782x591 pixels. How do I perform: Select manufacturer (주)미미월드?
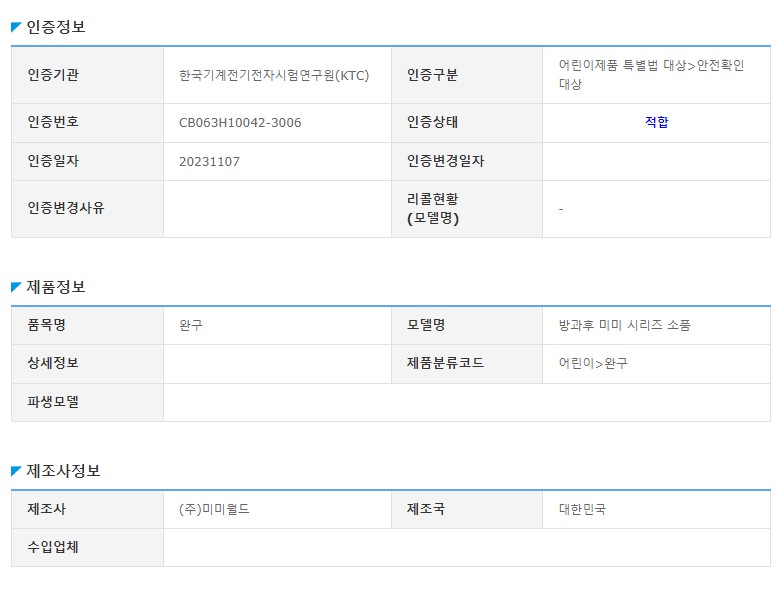click(x=214, y=509)
